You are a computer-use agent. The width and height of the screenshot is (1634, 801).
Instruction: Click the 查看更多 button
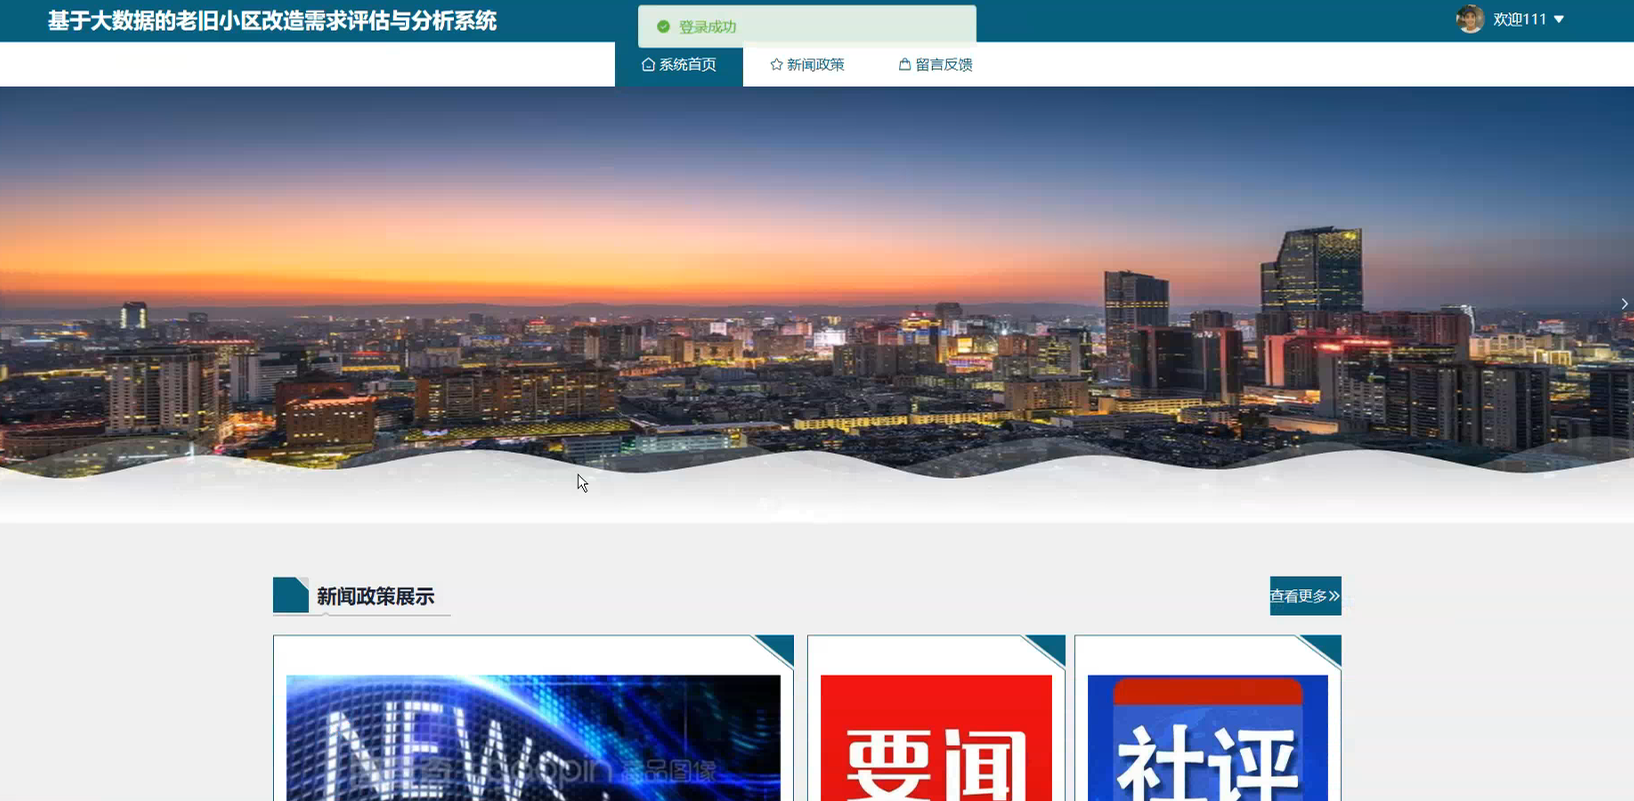click(1305, 596)
